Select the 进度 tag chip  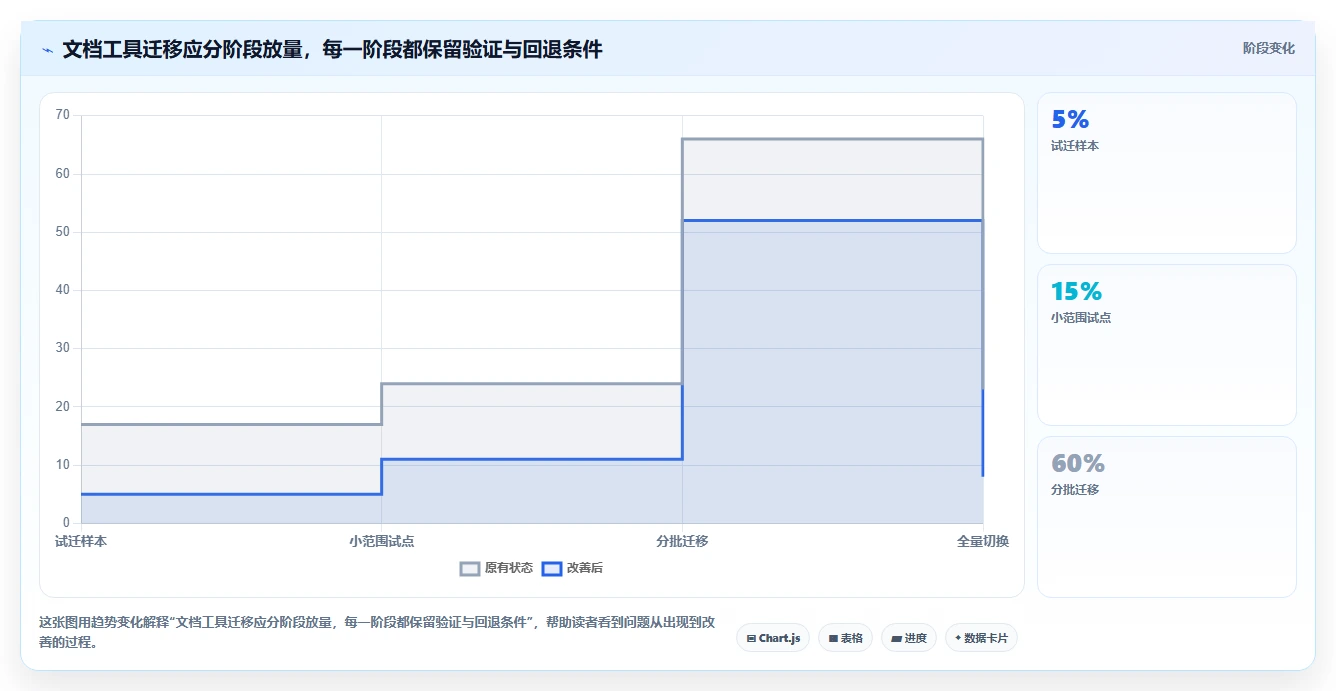point(909,638)
